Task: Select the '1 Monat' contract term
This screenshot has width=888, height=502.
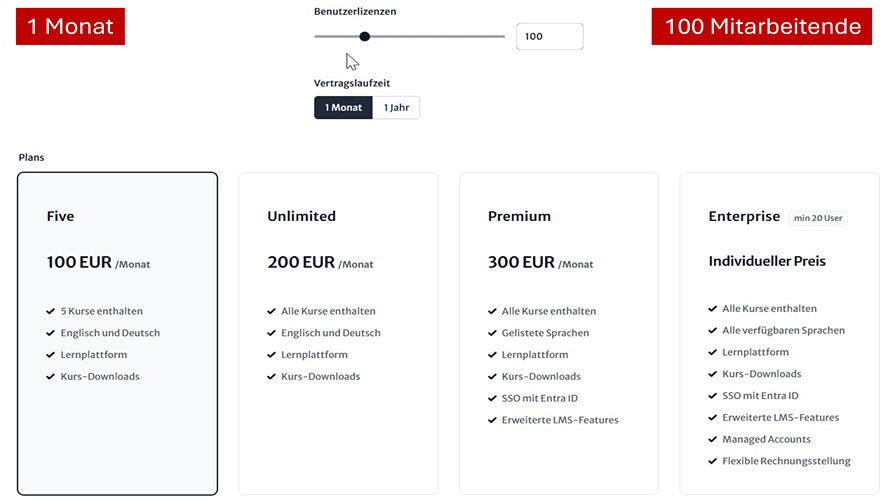Action: 343,108
